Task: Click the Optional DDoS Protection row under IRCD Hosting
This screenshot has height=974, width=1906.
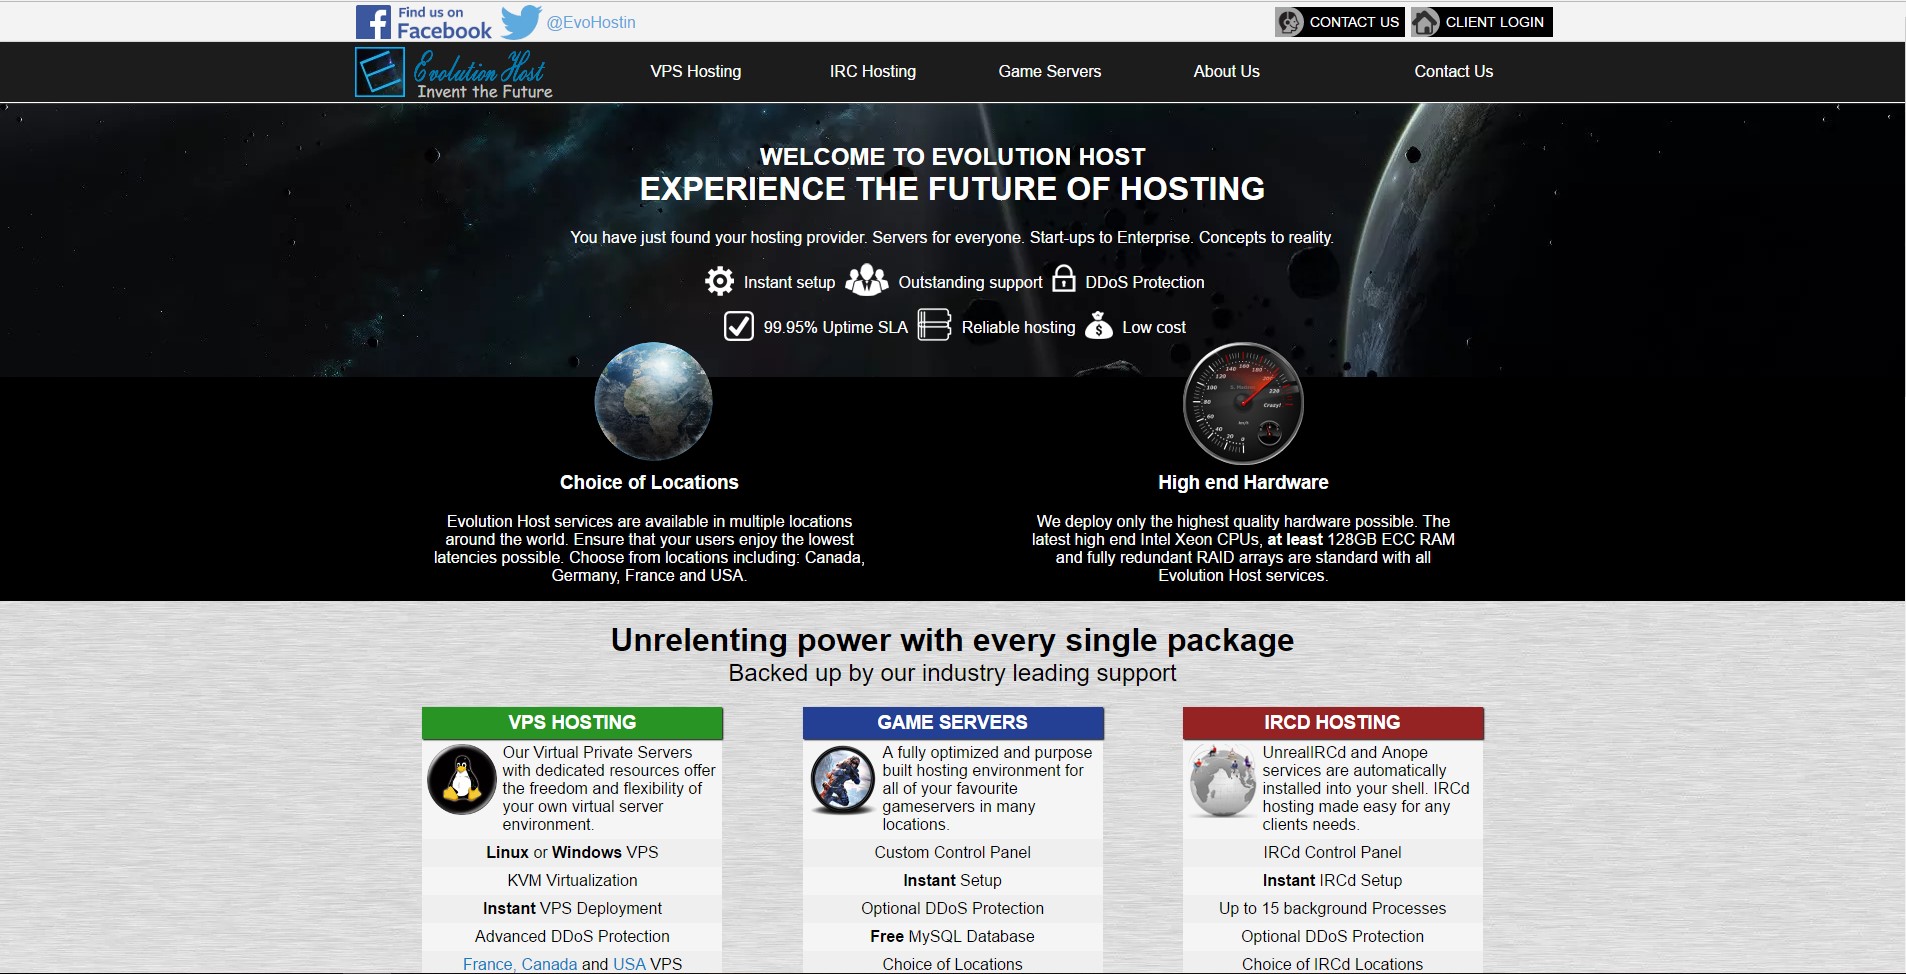Action: [1333, 936]
